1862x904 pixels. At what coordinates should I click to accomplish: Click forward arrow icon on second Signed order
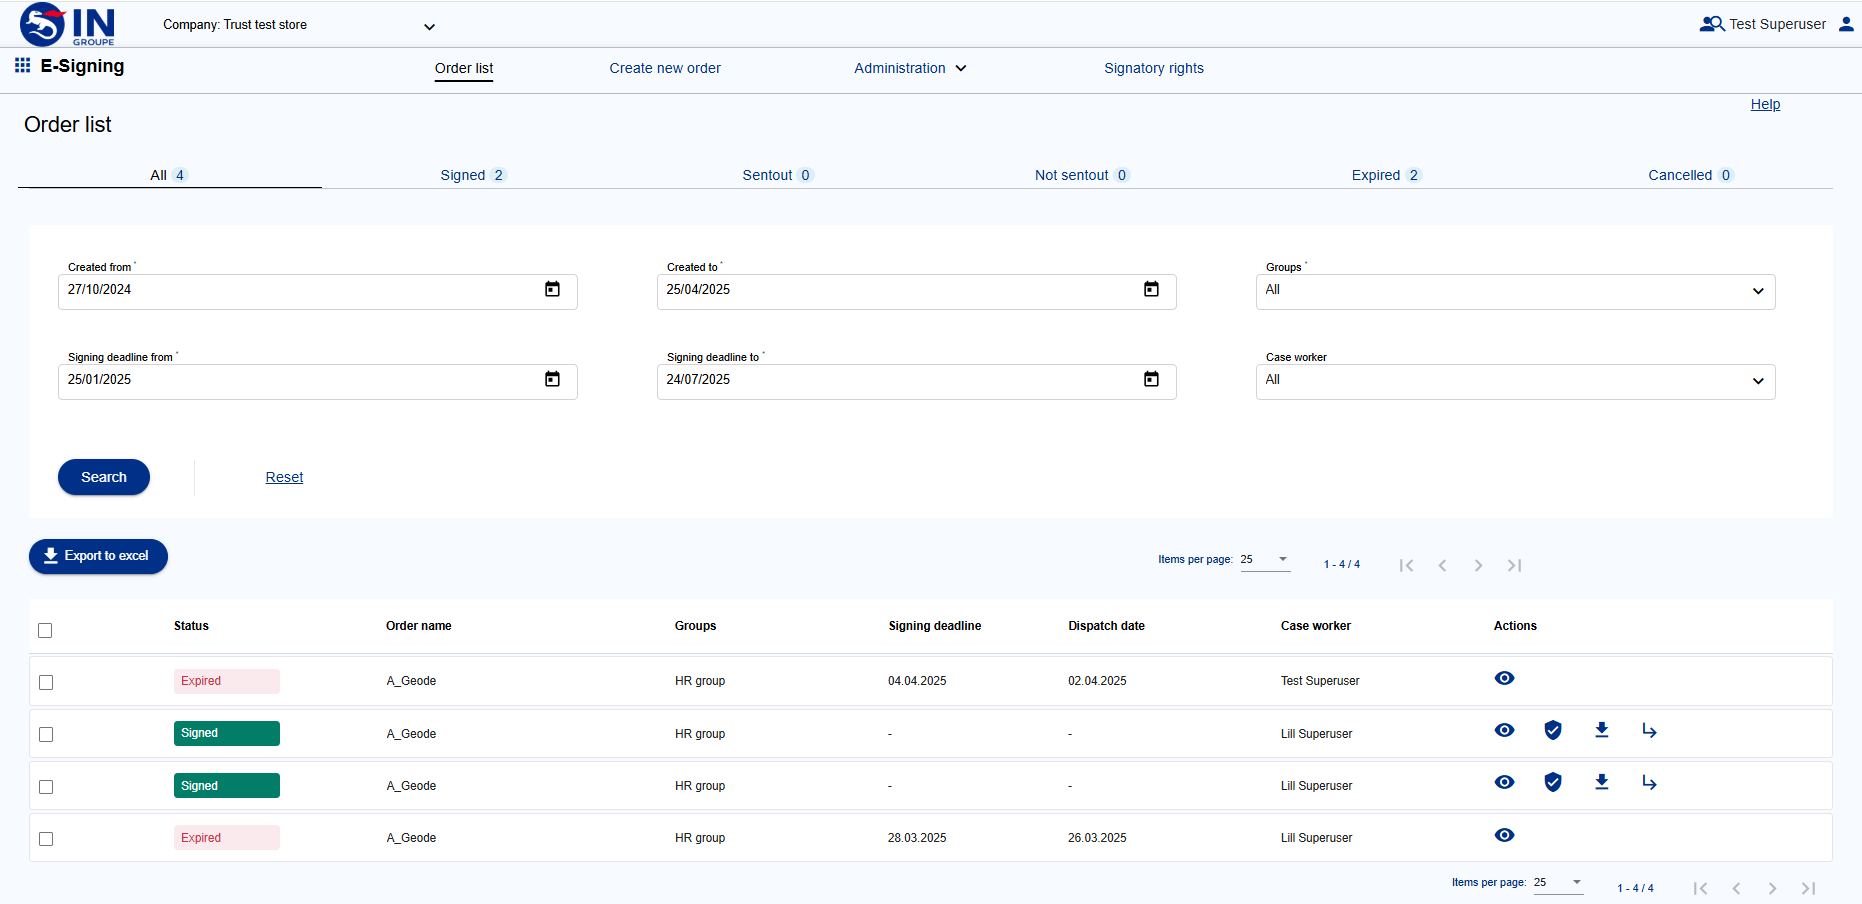[1649, 783]
